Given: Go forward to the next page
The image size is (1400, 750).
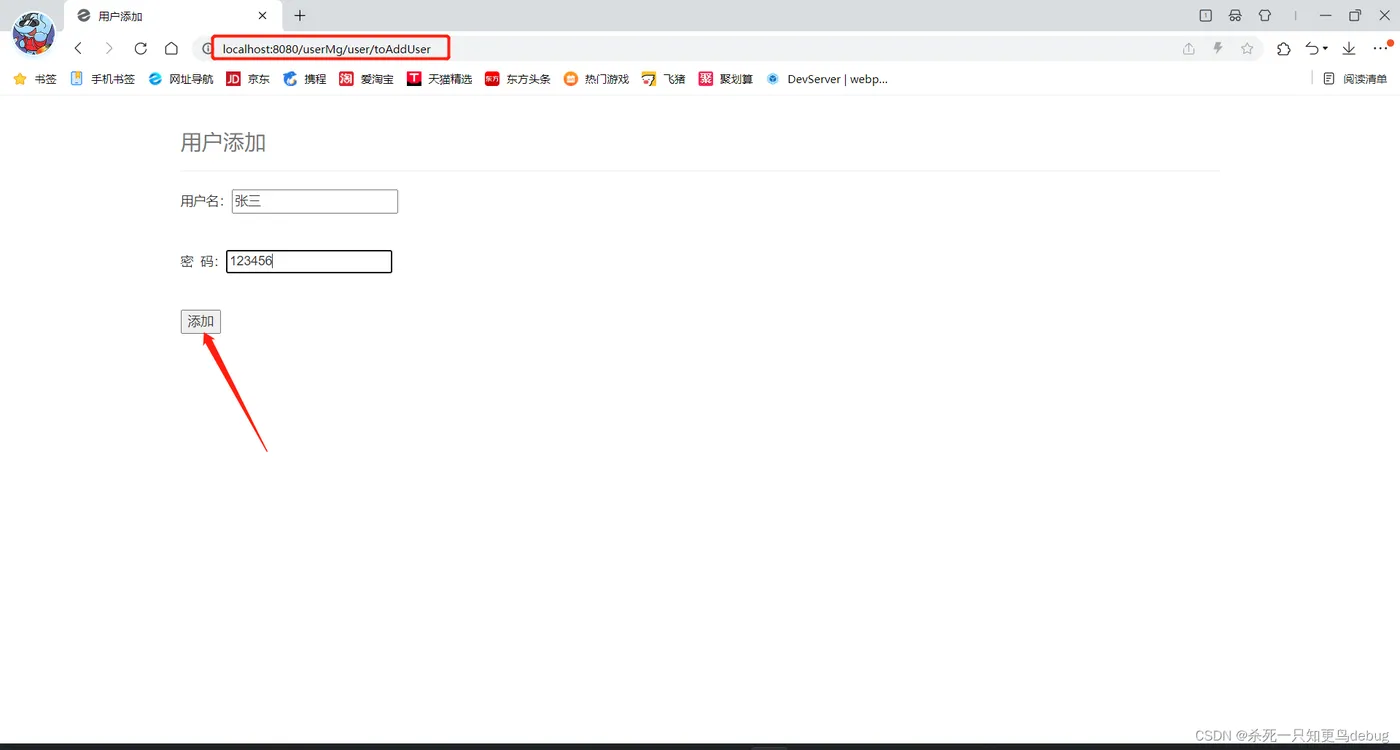Looking at the screenshot, I should click(109, 48).
